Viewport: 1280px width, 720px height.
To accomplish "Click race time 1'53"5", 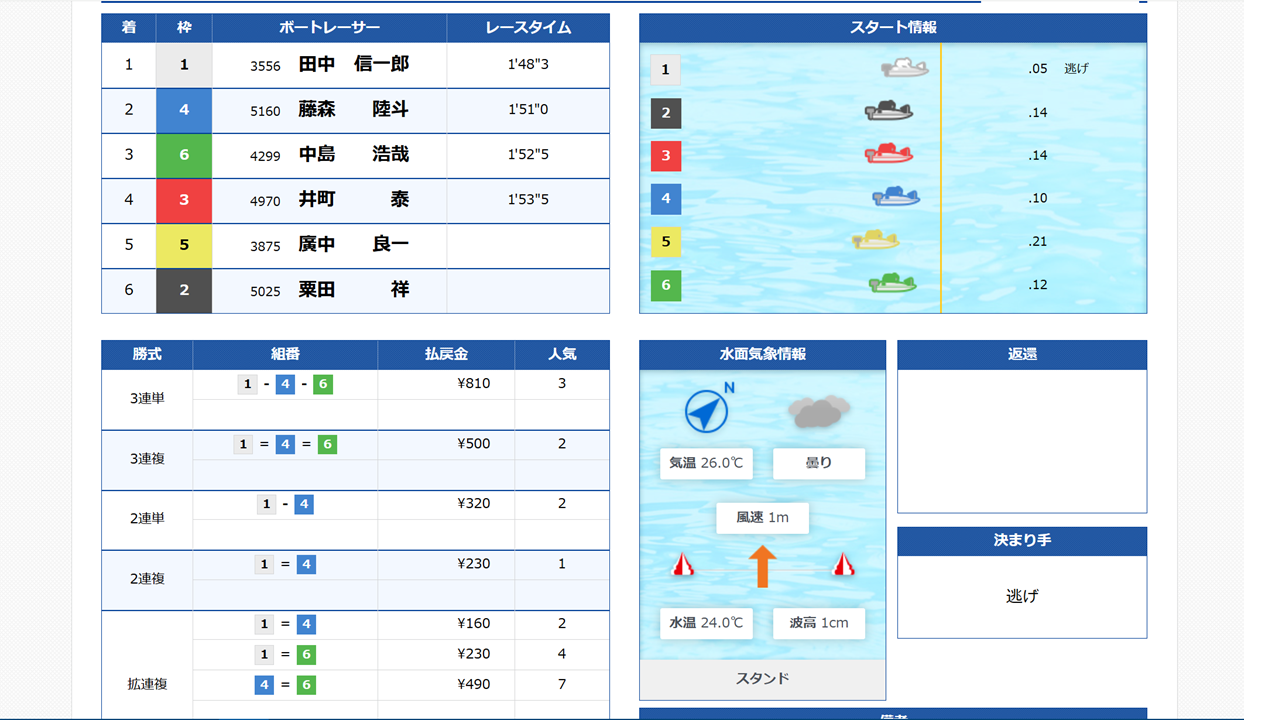I will (x=528, y=199).
